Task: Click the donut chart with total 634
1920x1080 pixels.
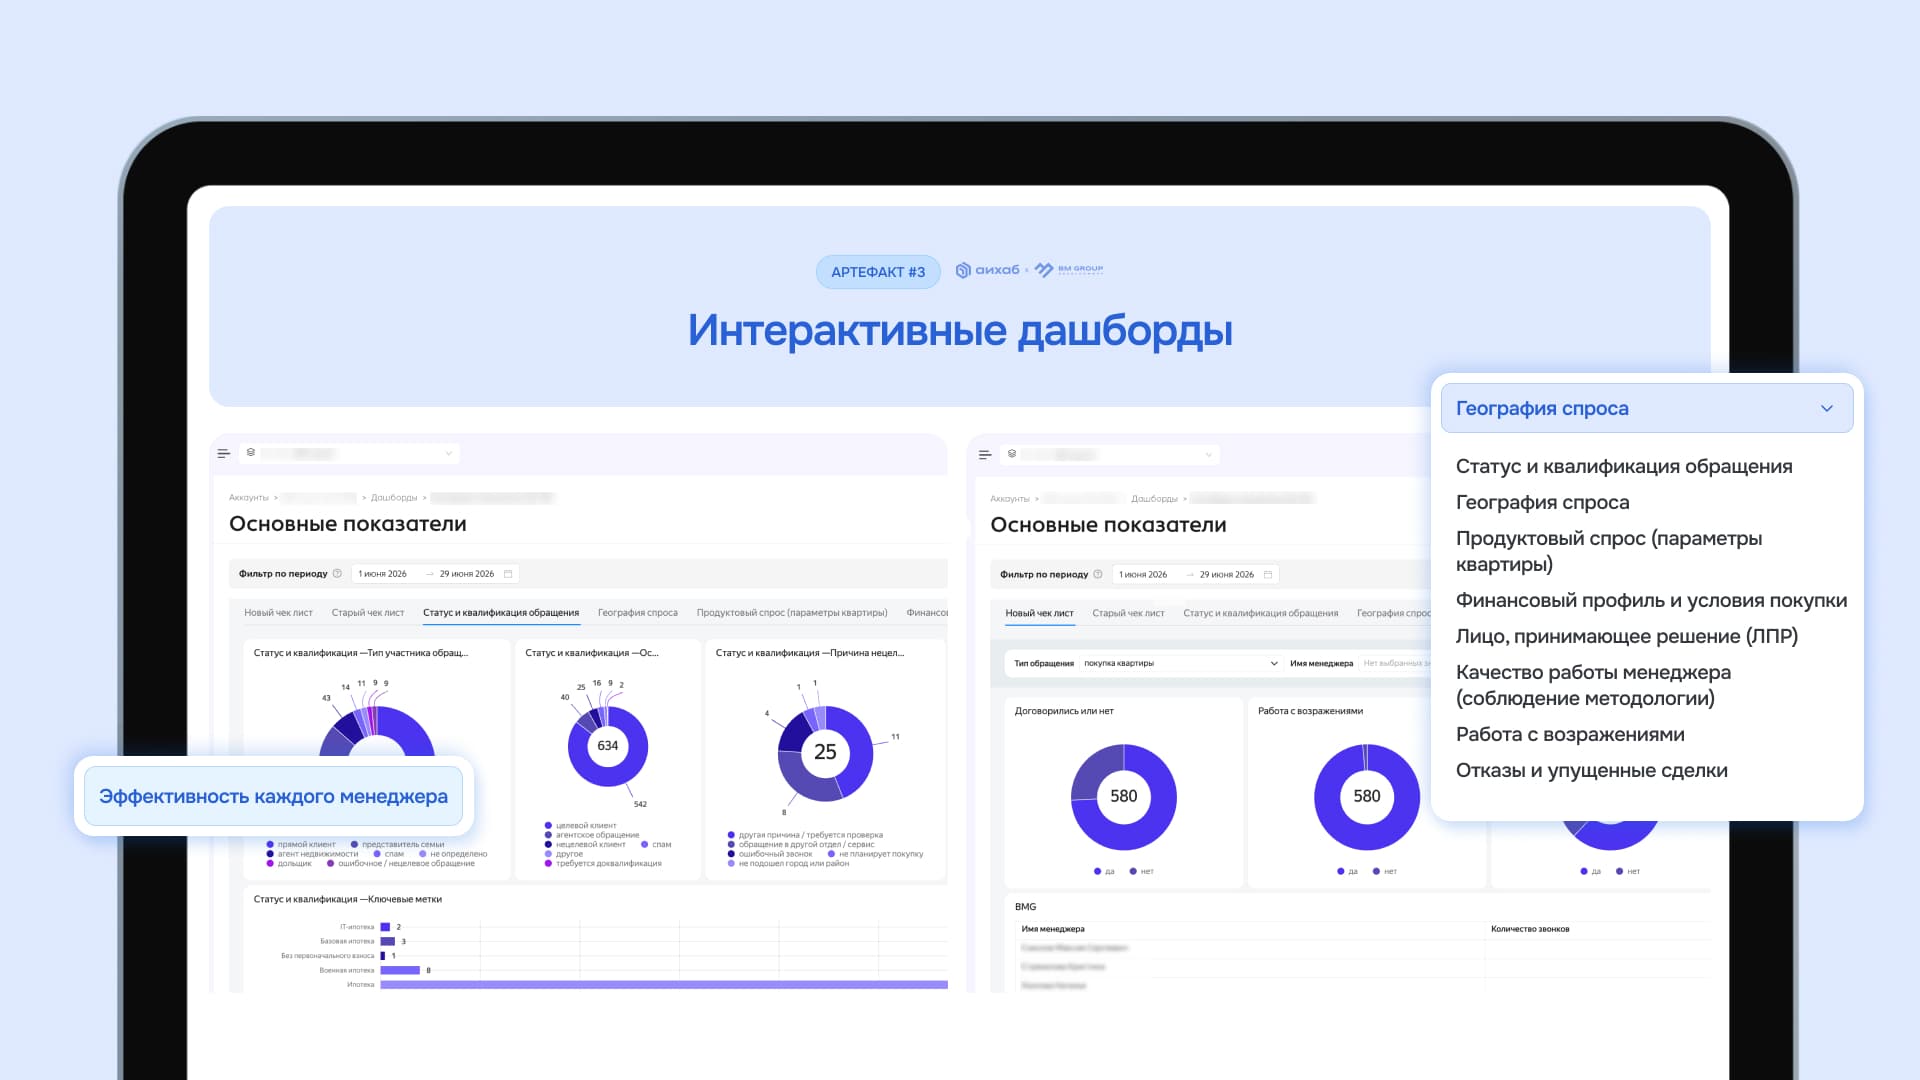Action: point(608,746)
